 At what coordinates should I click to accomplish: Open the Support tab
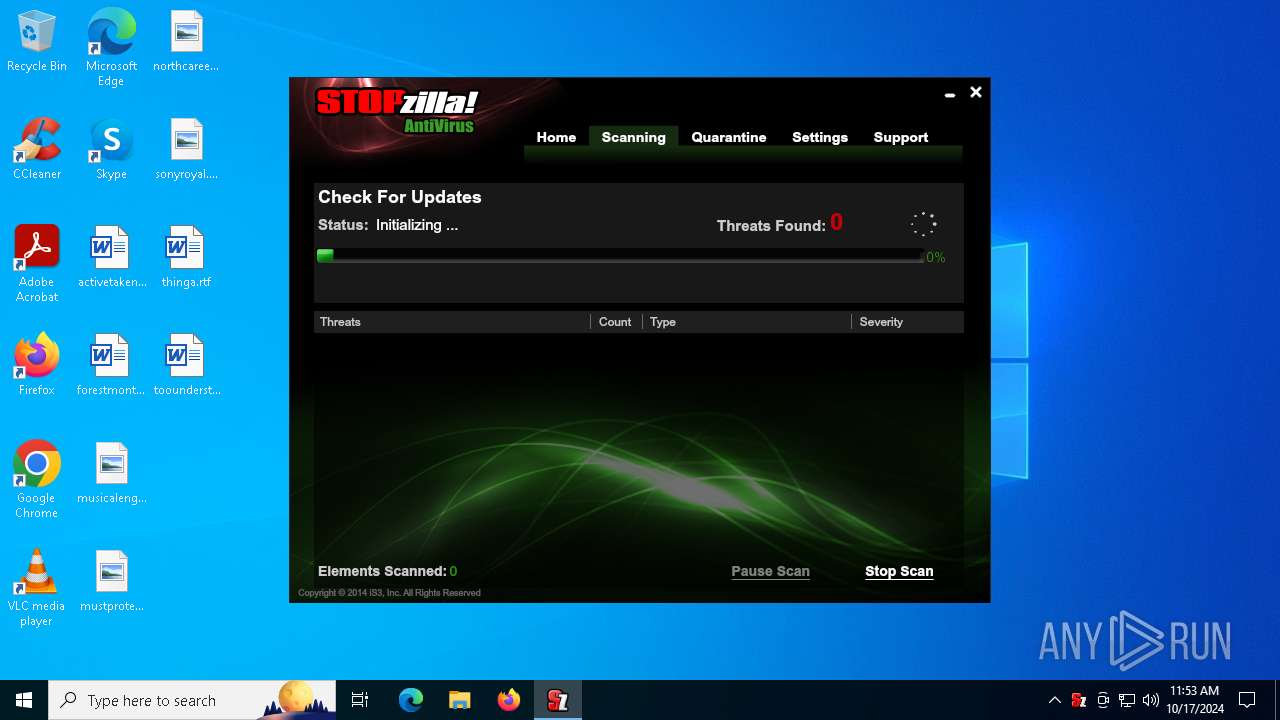[901, 137]
